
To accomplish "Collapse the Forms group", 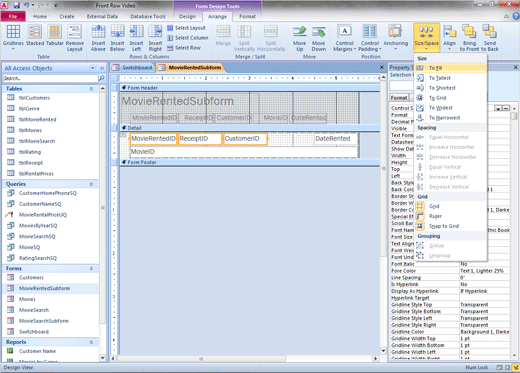I will 91,269.
